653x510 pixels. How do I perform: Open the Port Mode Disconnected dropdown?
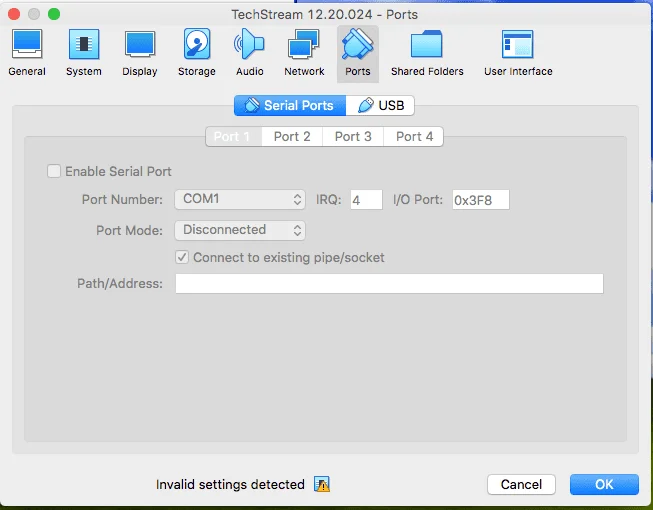tap(240, 230)
